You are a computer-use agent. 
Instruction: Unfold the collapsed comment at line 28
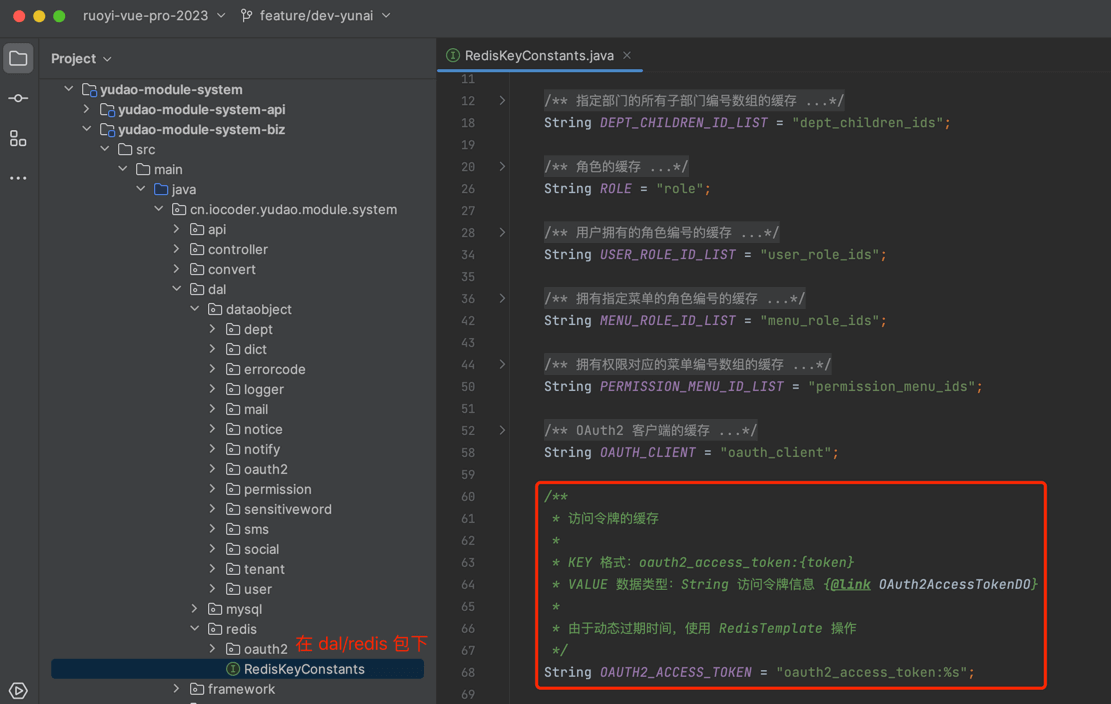[502, 233]
